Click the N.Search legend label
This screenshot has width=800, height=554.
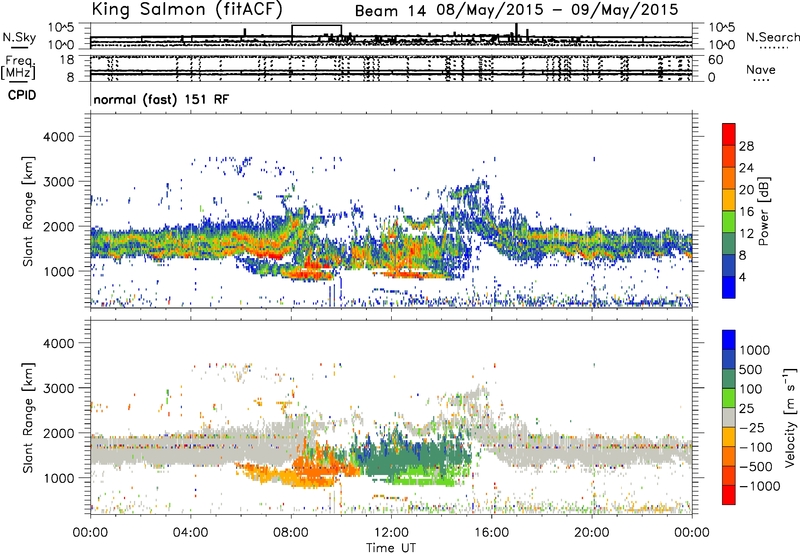[x=772, y=37]
